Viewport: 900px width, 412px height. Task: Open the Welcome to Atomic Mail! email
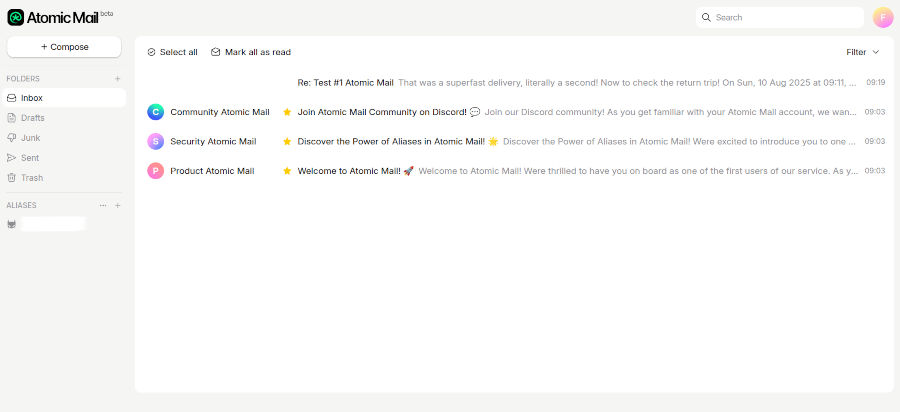515,171
